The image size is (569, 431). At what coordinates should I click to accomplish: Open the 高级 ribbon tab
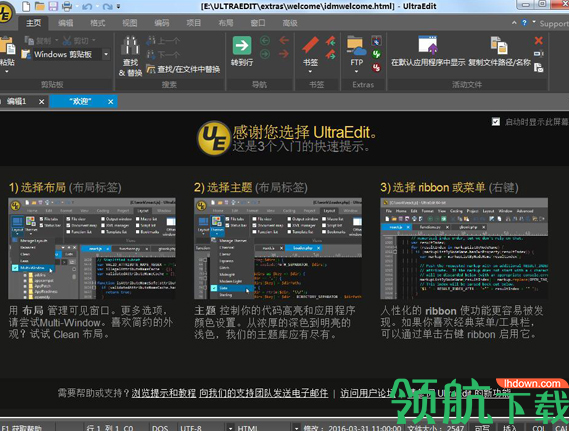click(290, 23)
